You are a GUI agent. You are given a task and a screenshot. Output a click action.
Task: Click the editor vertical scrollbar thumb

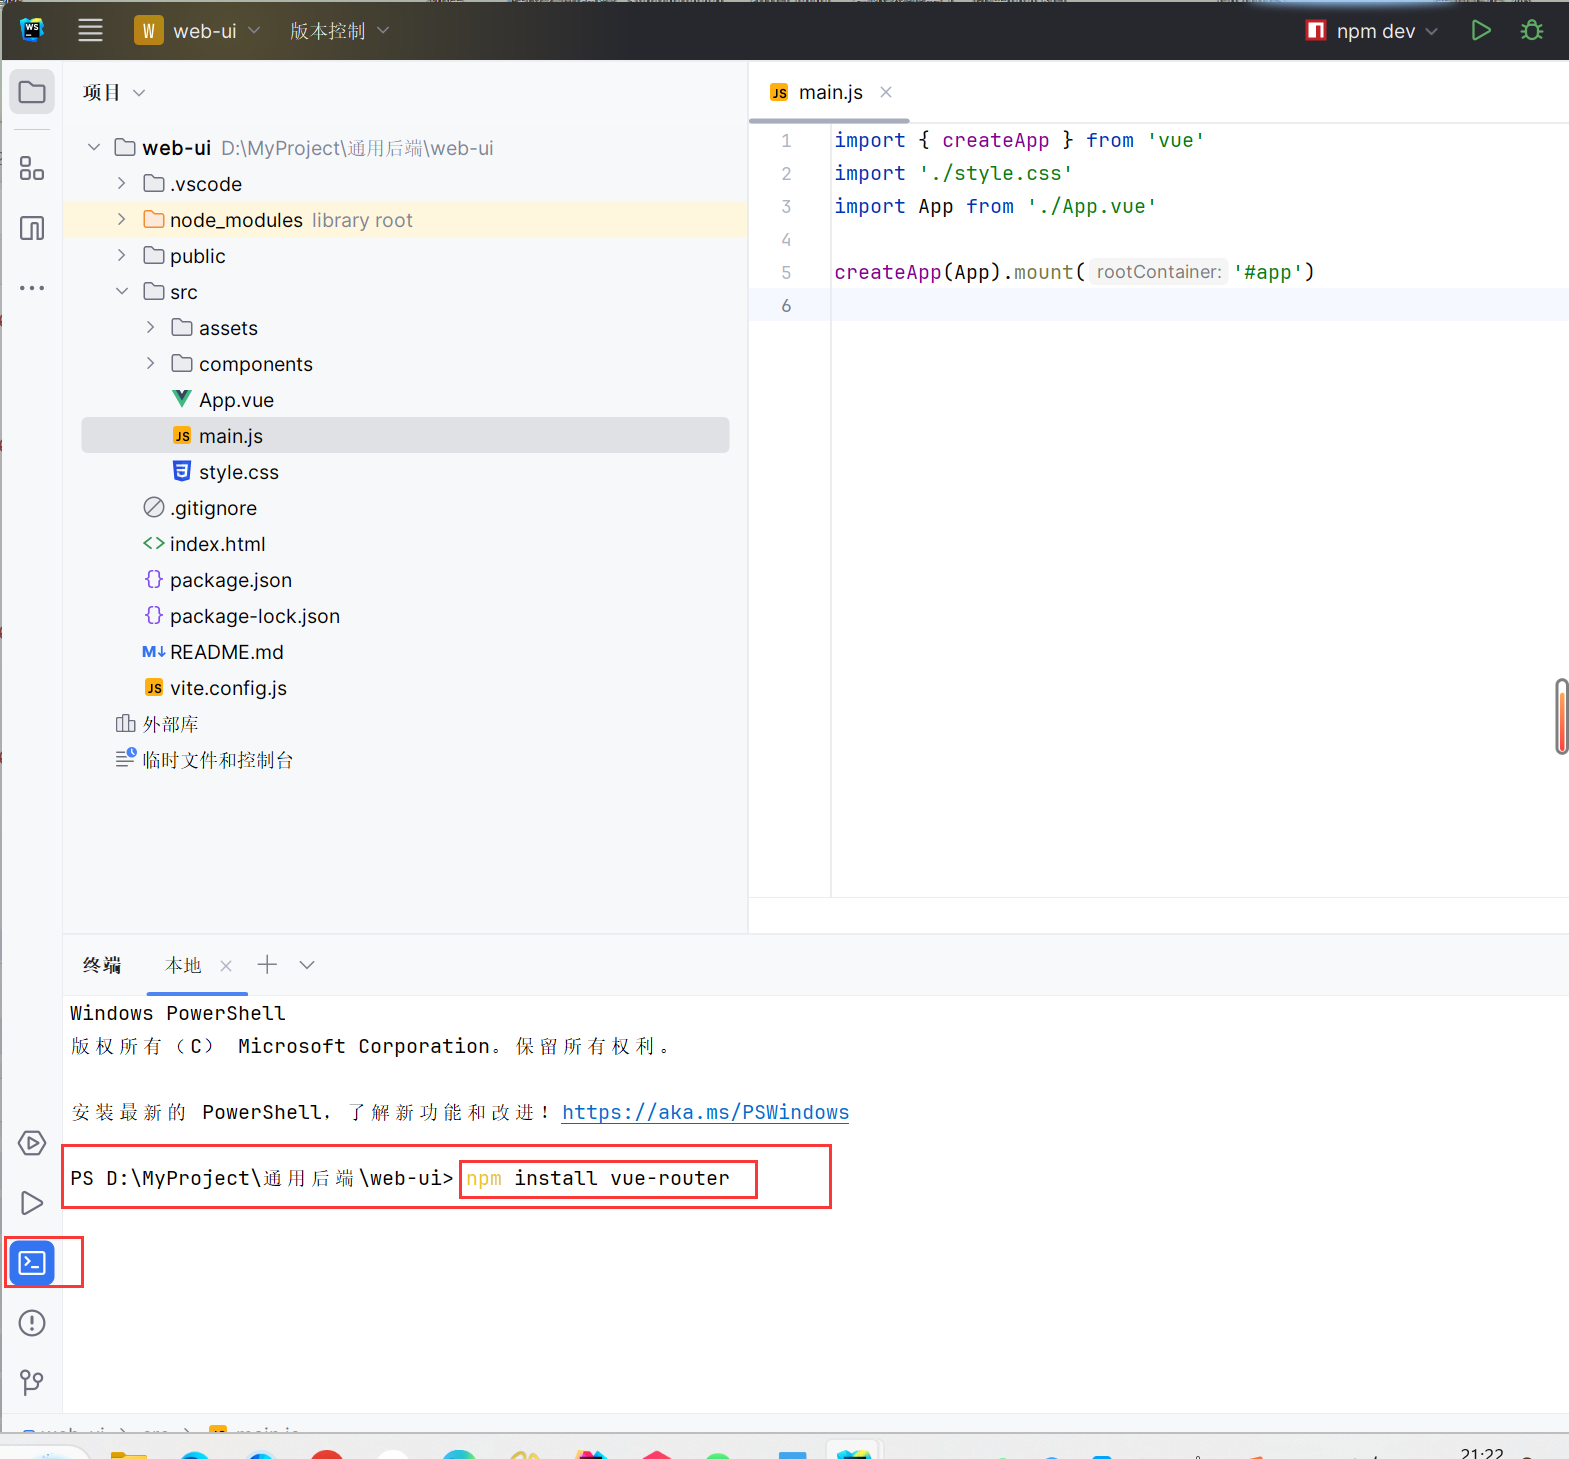pos(1561,716)
